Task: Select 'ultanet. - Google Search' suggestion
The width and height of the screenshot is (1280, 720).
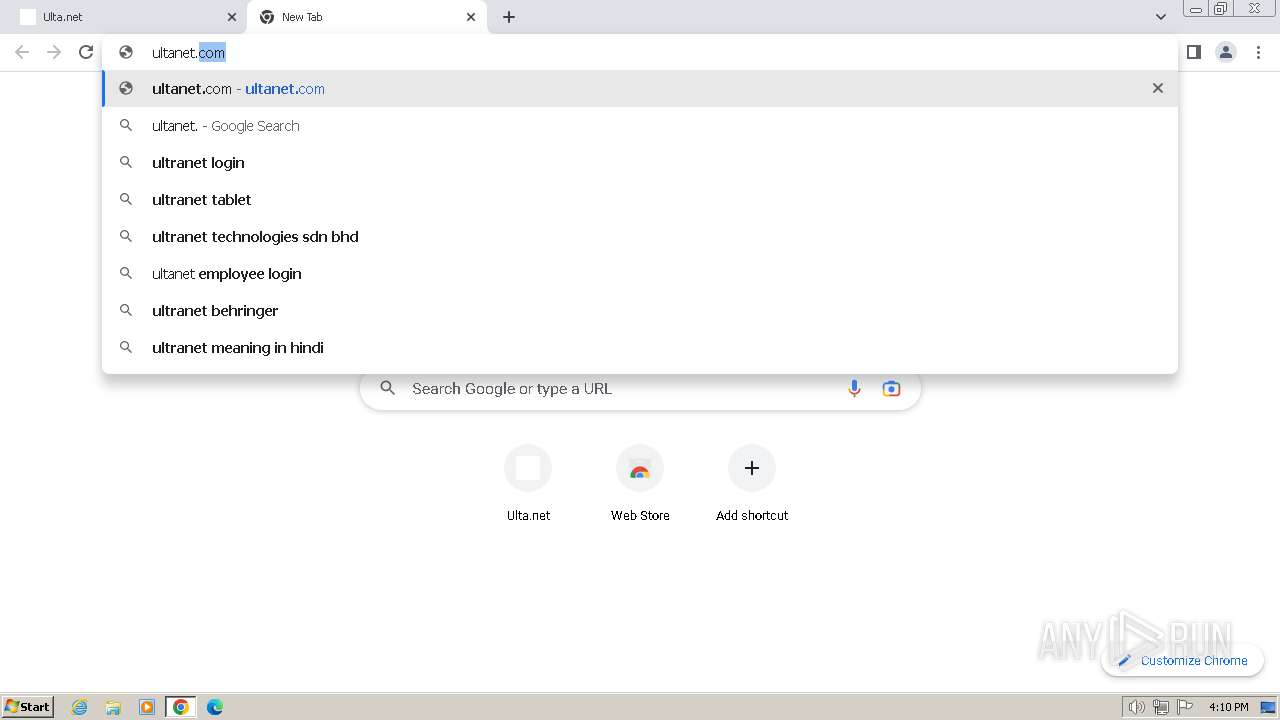Action: click(x=640, y=126)
